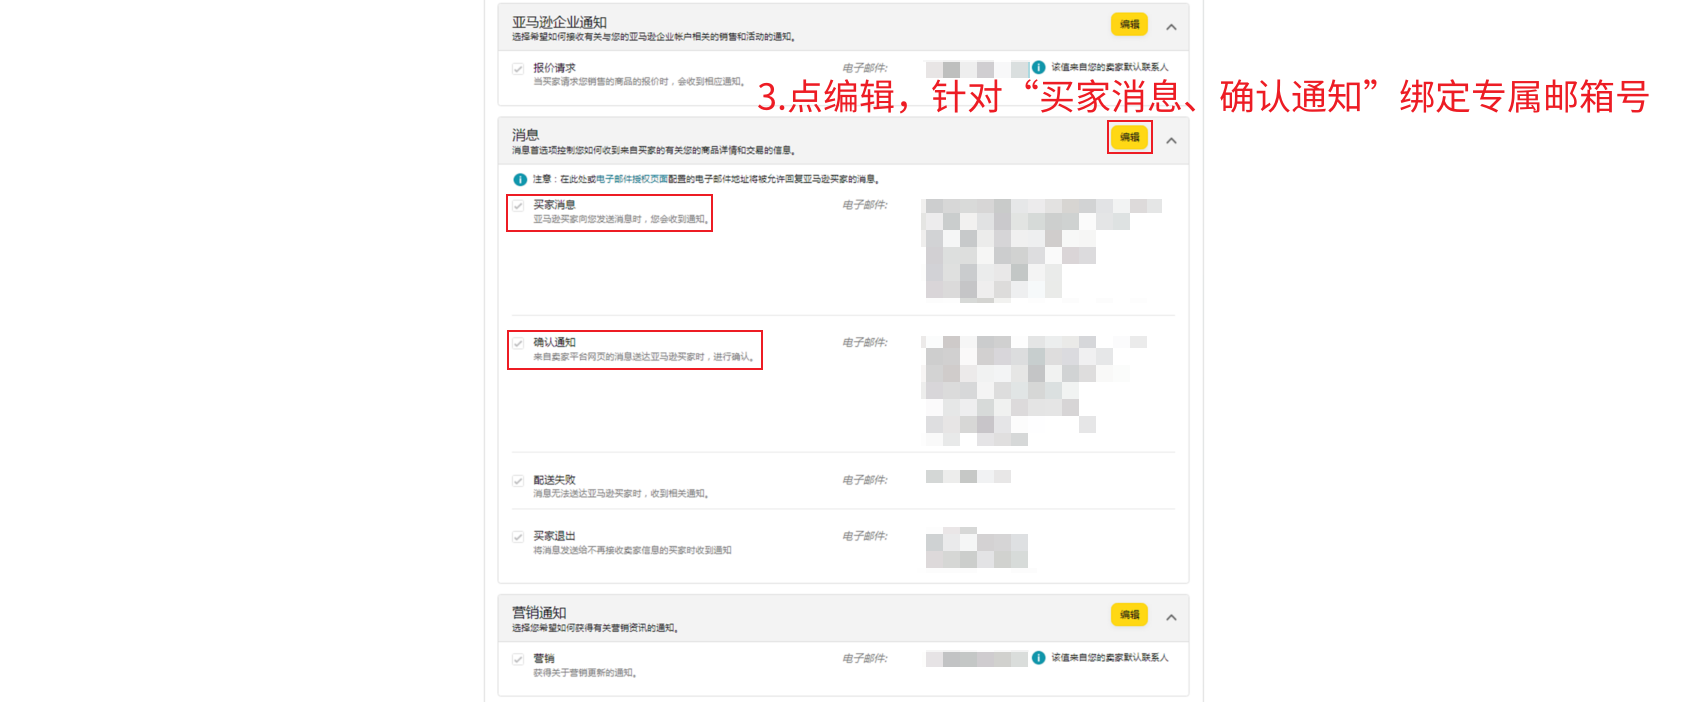Toggle the 买家消息 checkbox
The height and width of the screenshot is (702, 1685).
pyautogui.click(x=518, y=206)
